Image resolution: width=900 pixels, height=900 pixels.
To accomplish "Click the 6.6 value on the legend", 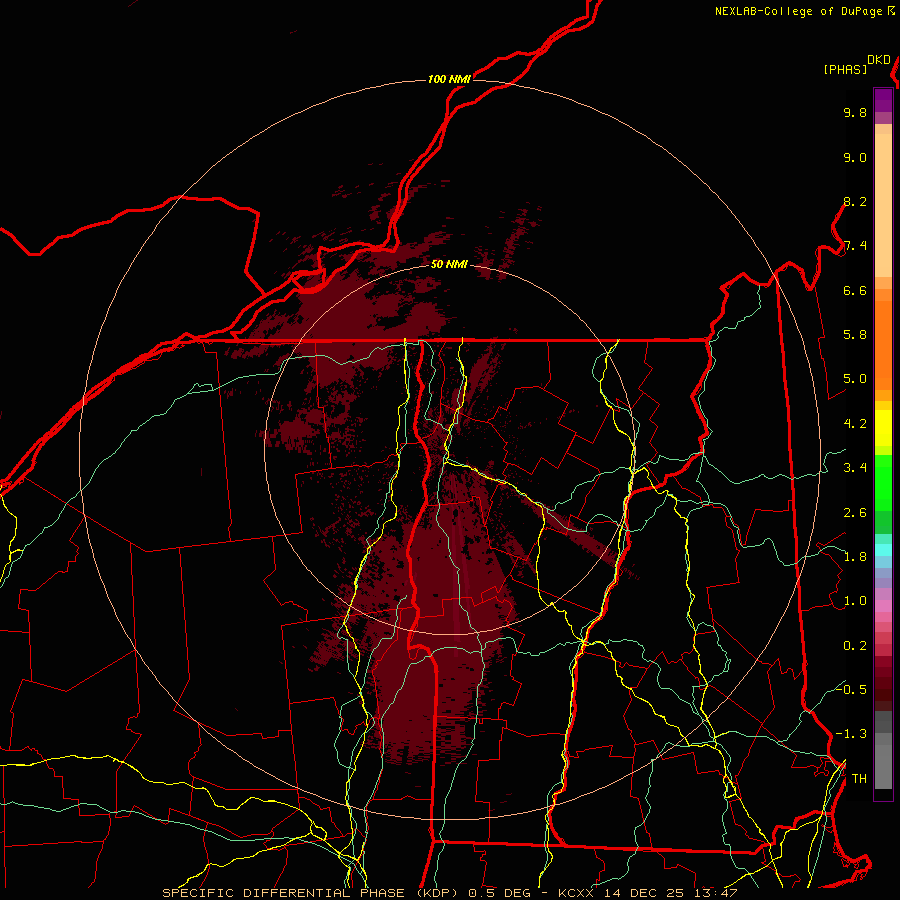I will (x=855, y=290).
